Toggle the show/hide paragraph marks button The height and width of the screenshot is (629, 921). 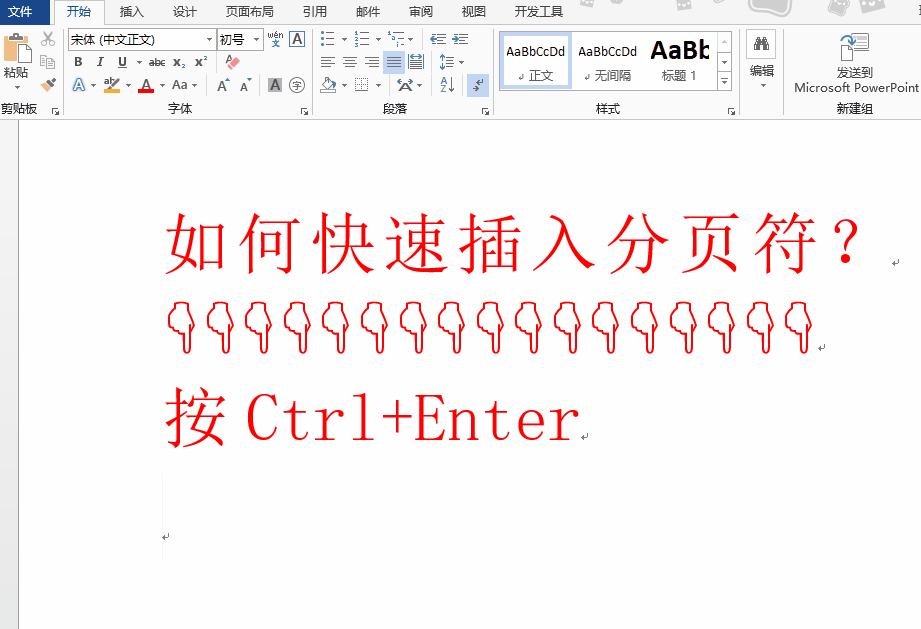(478, 86)
